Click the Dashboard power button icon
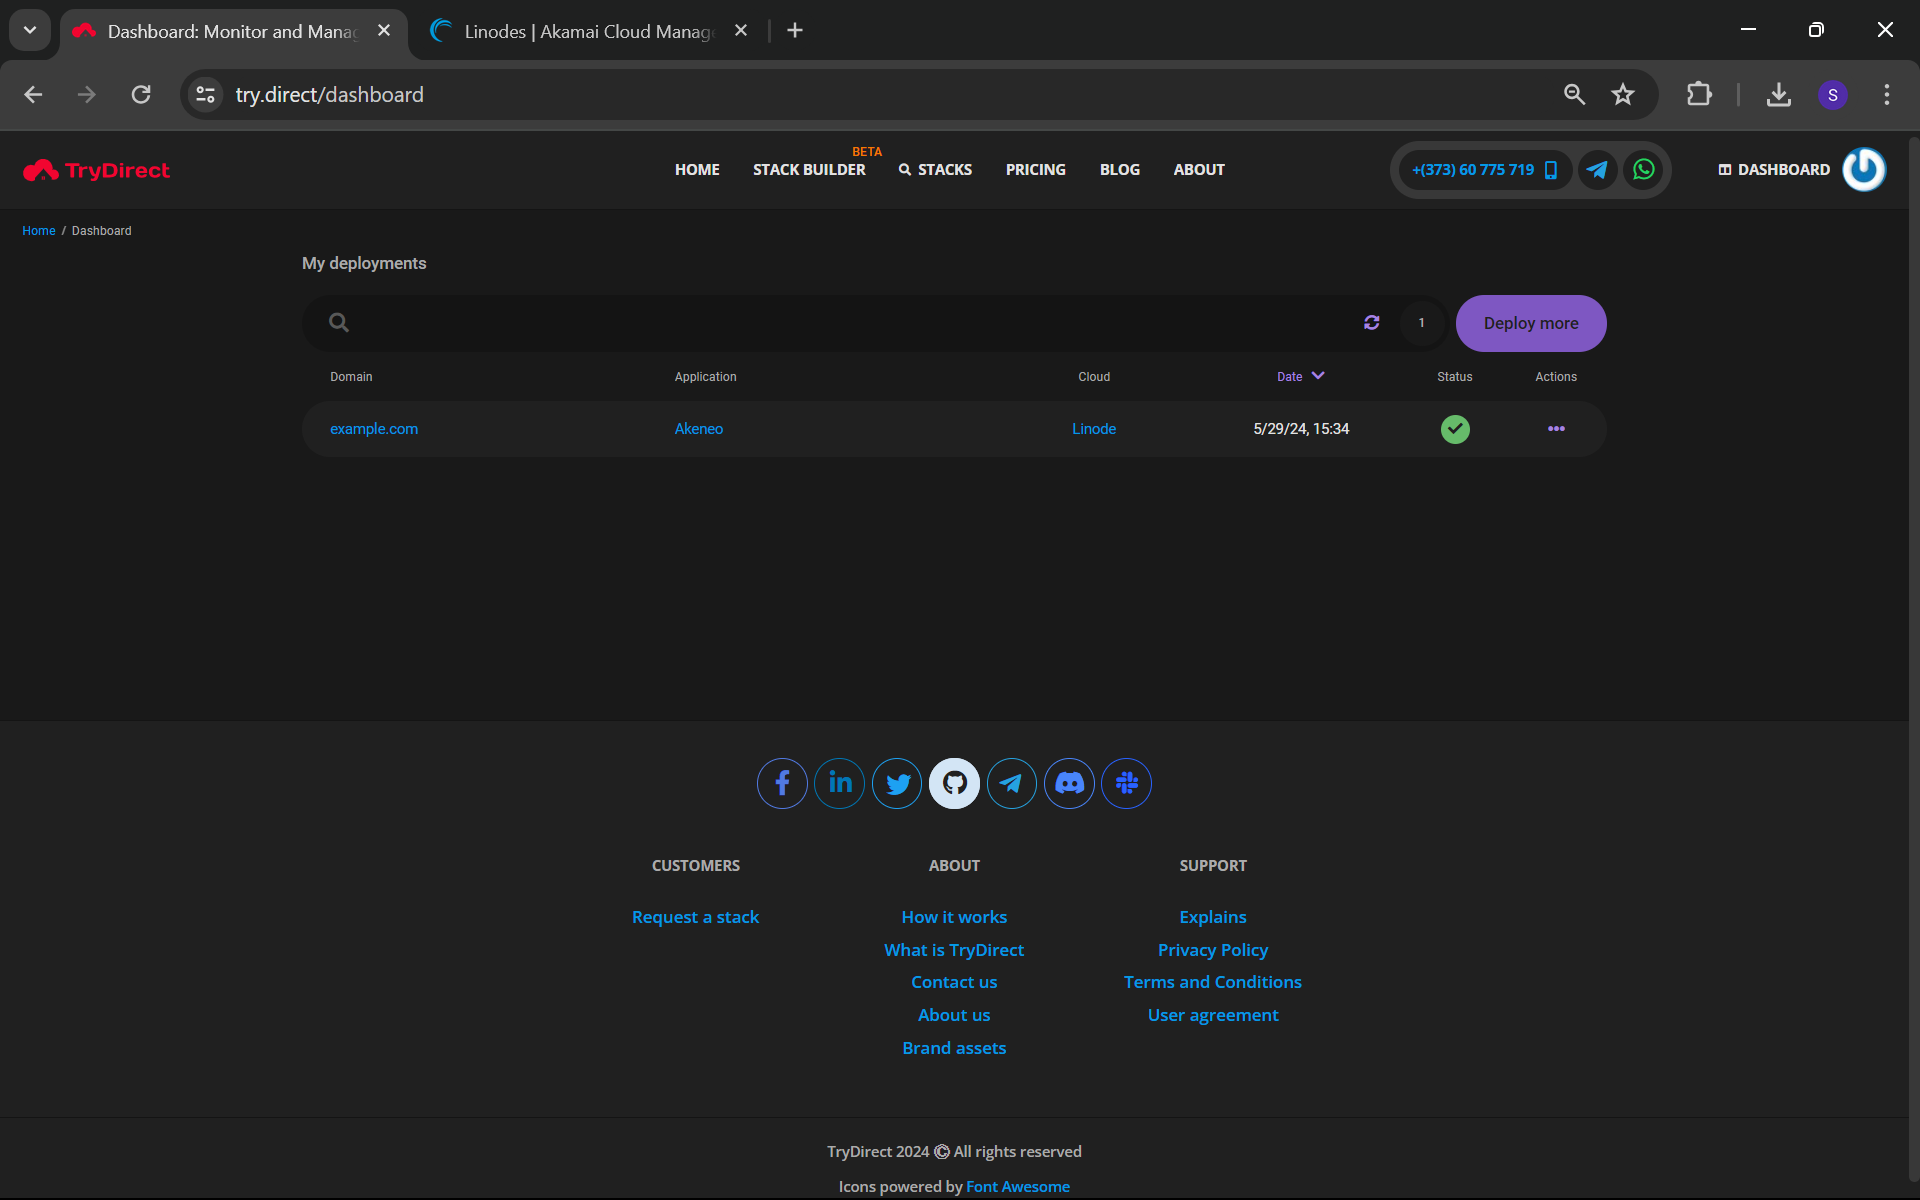This screenshot has height=1200, width=1920. click(x=1865, y=169)
